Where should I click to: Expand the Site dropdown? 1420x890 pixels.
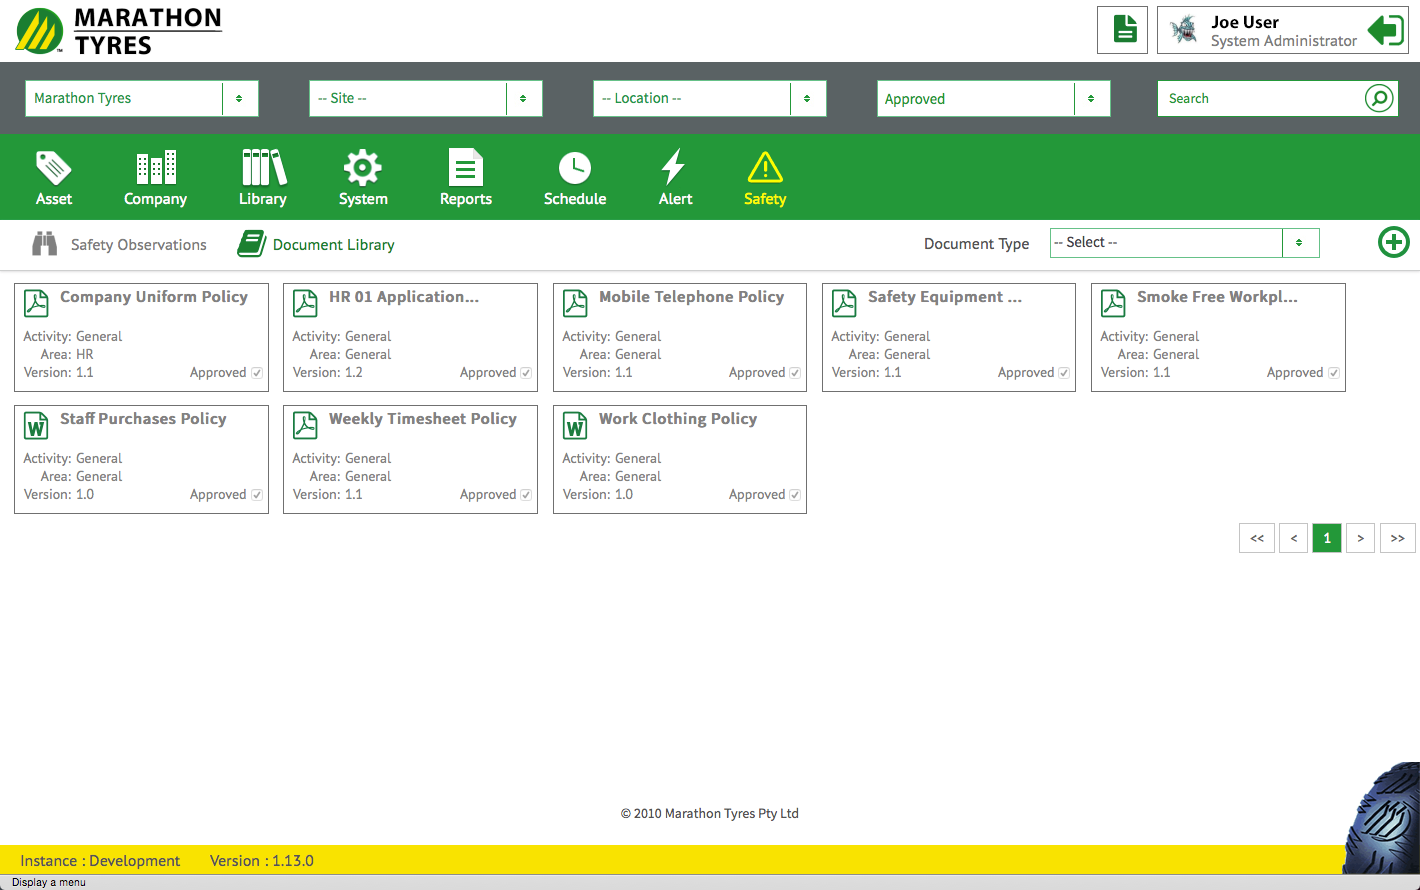(425, 98)
